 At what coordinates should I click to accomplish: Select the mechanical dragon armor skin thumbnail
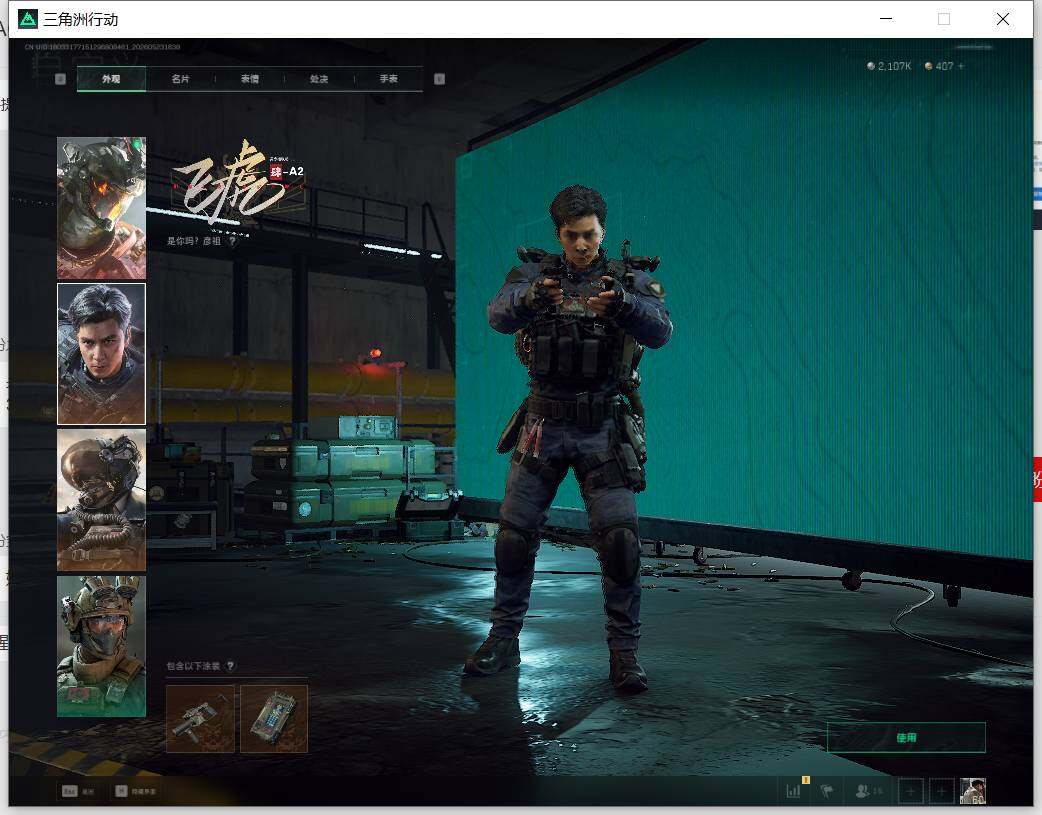101,208
